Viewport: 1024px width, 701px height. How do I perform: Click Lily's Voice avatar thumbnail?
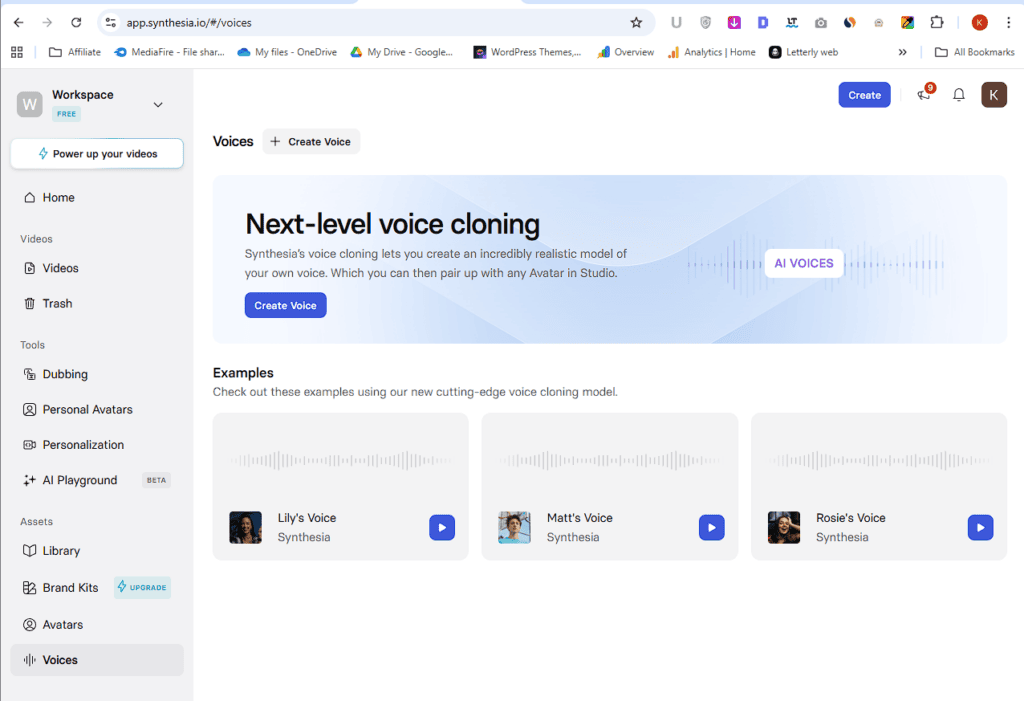[246, 527]
